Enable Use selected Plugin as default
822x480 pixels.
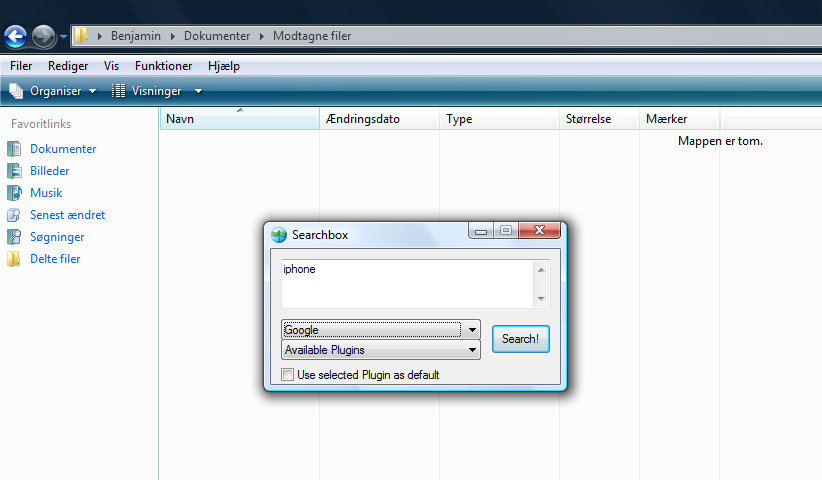pyautogui.click(x=287, y=375)
